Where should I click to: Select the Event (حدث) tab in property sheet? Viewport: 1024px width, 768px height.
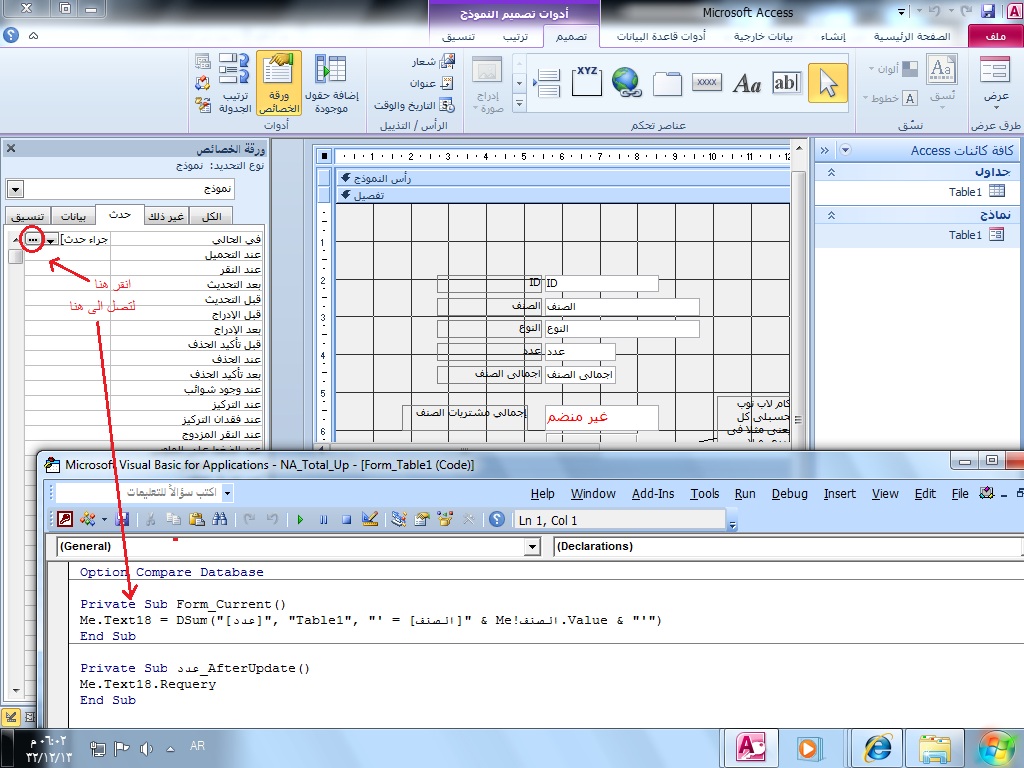coord(120,215)
